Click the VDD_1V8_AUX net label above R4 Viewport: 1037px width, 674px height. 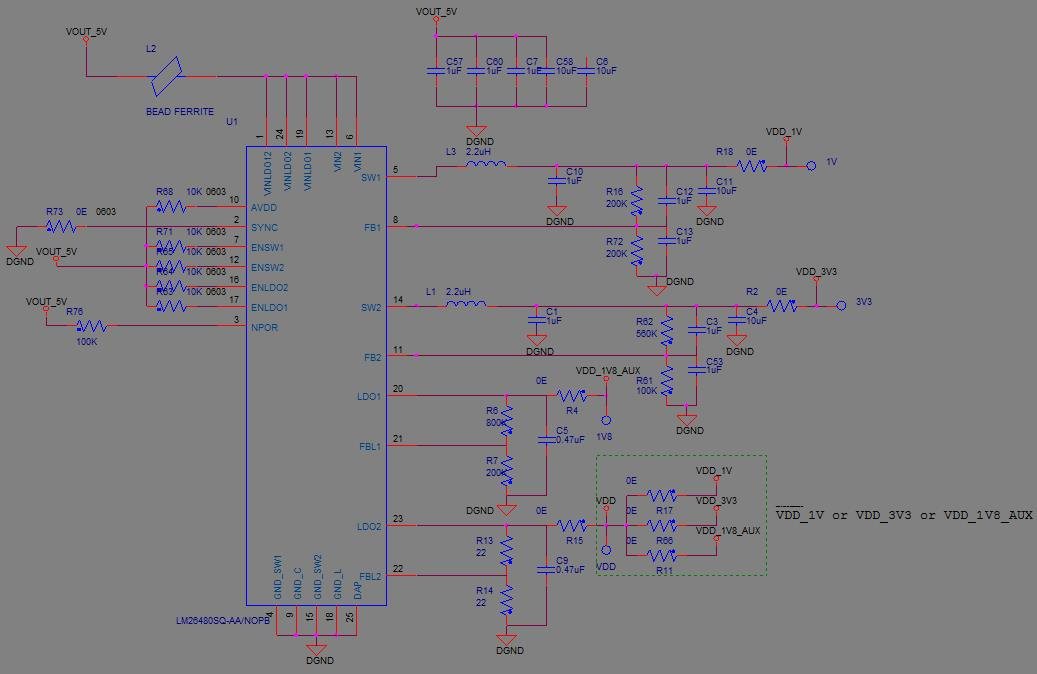coord(608,371)
